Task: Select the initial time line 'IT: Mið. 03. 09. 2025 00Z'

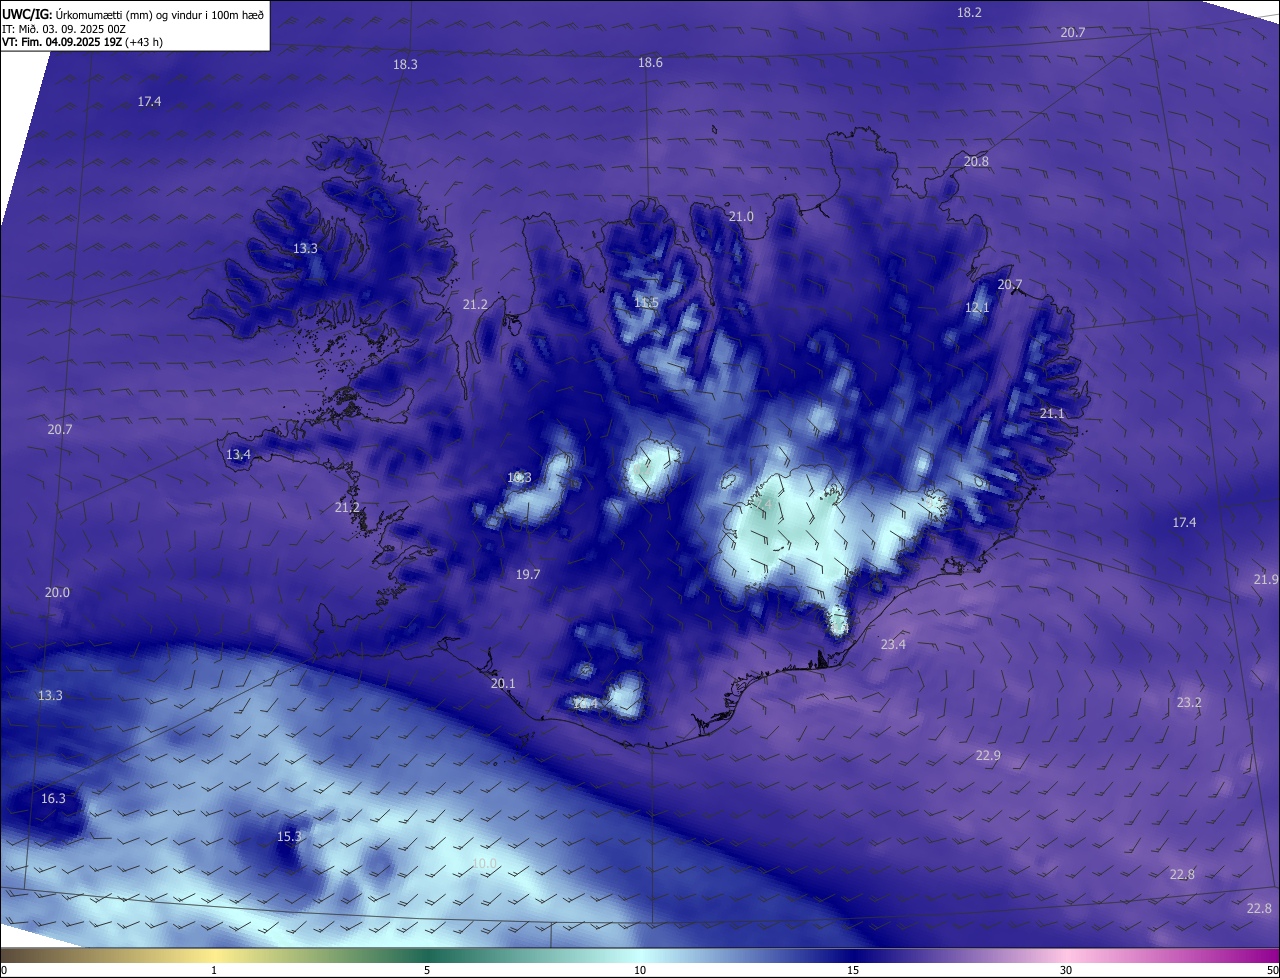Action: pos(63,29)
